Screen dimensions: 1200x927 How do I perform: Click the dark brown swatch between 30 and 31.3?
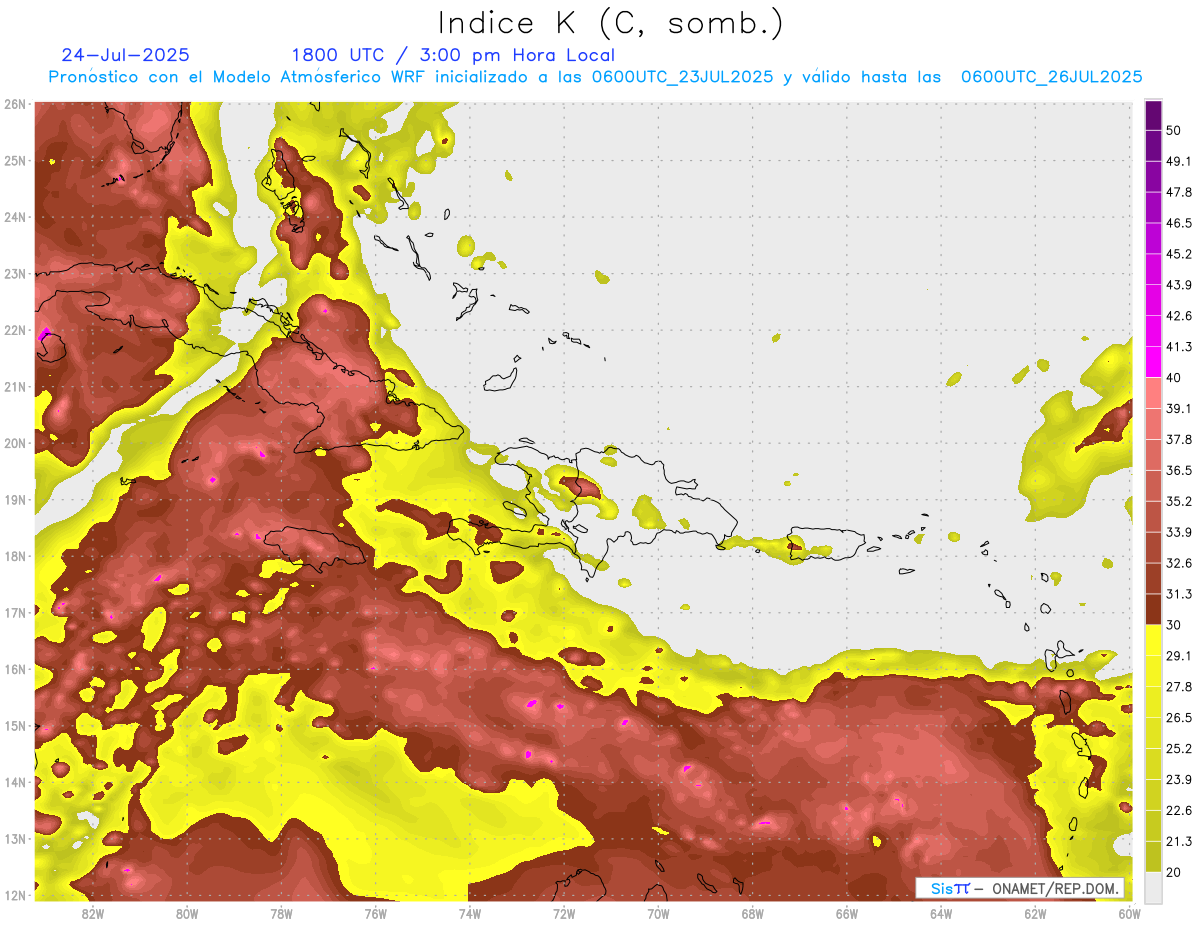point(1153,609)
